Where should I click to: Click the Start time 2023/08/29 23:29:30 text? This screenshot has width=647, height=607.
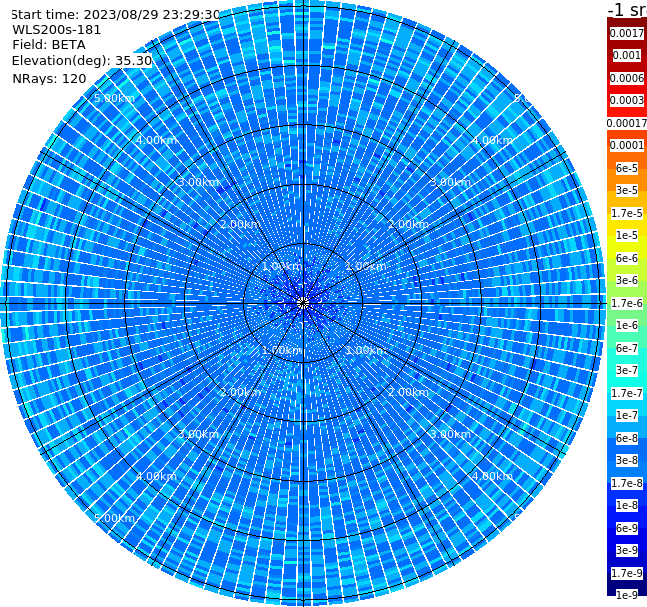[115, 15]
